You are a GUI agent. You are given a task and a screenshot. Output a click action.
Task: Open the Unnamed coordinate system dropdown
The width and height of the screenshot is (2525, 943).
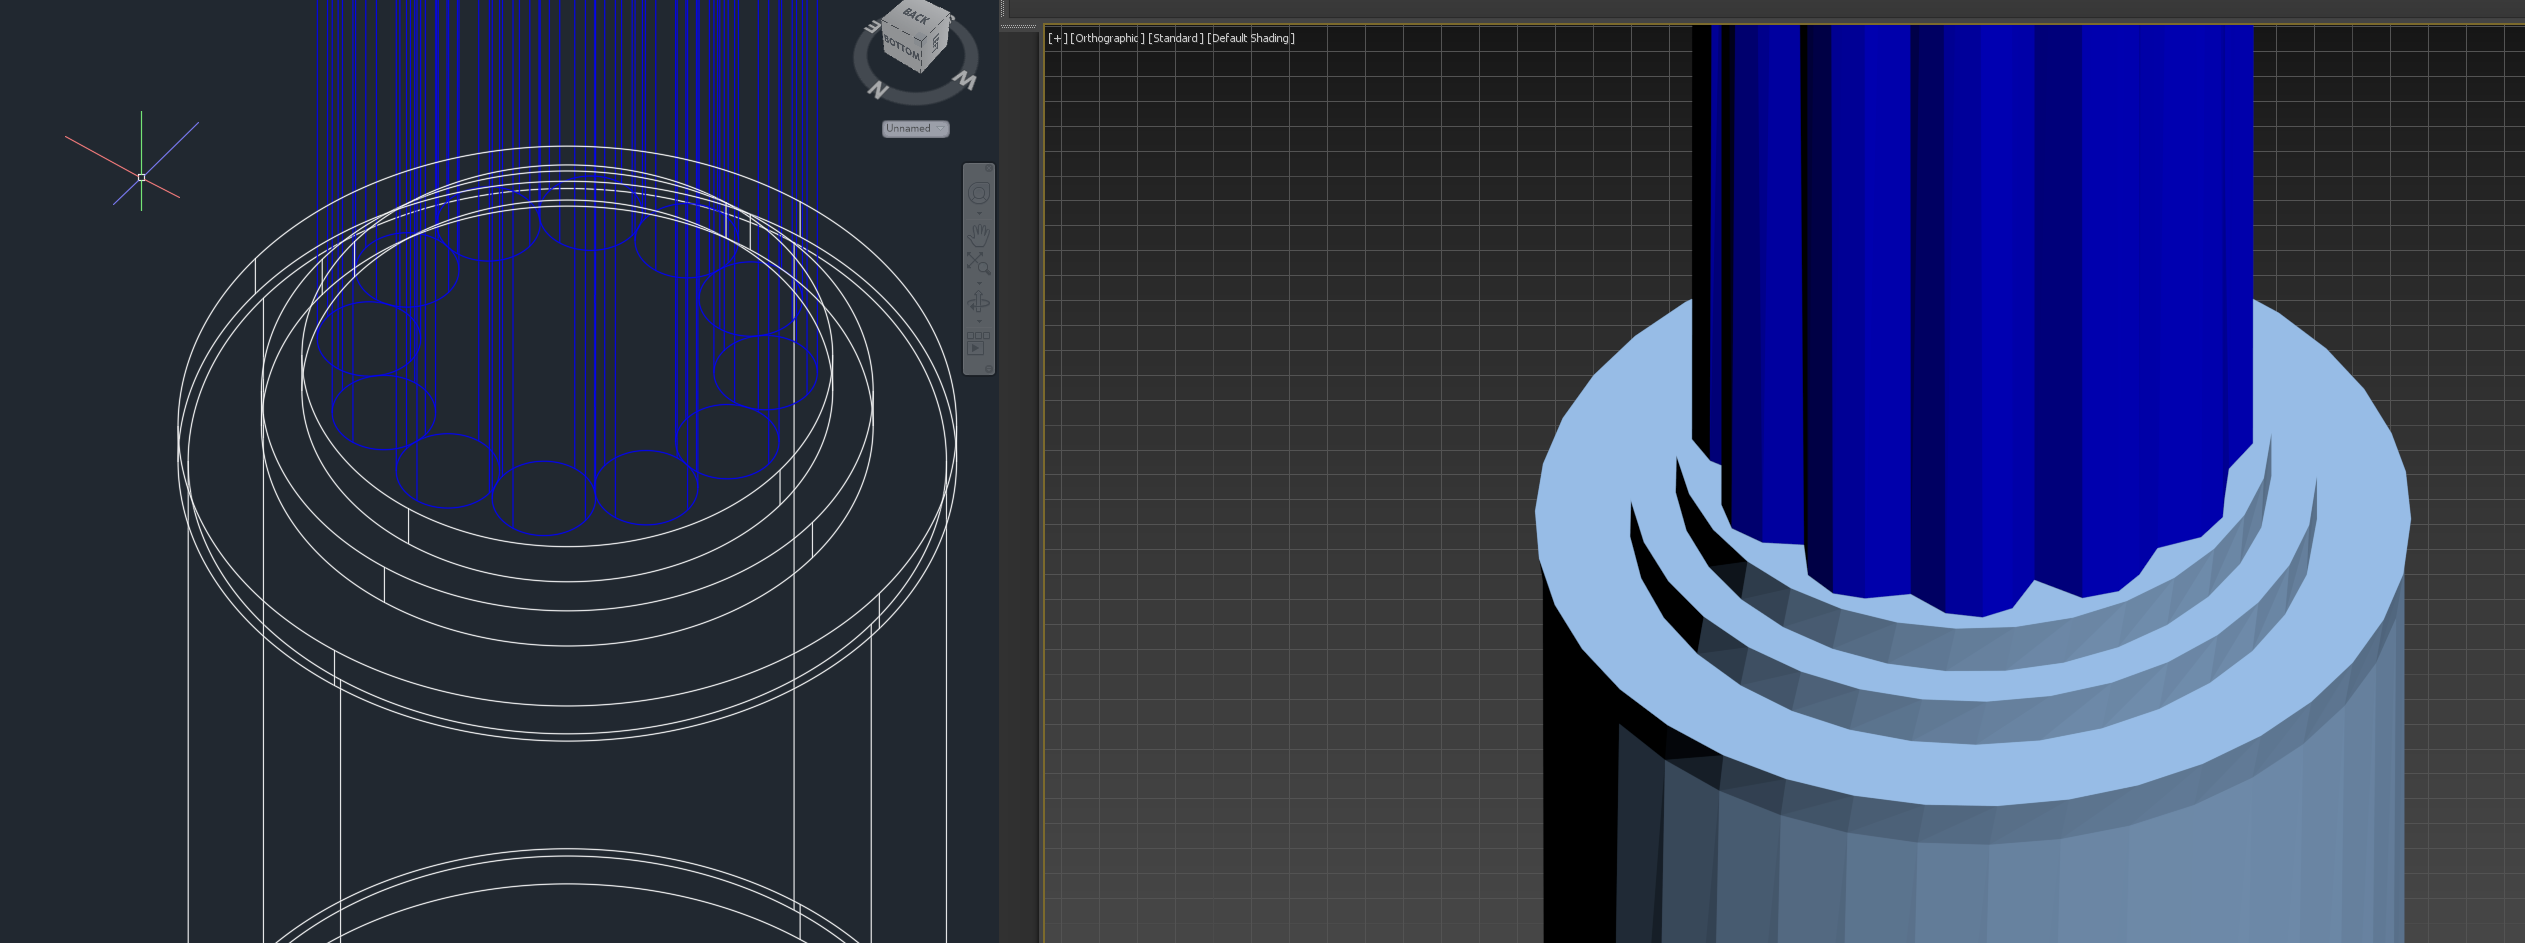915,128
